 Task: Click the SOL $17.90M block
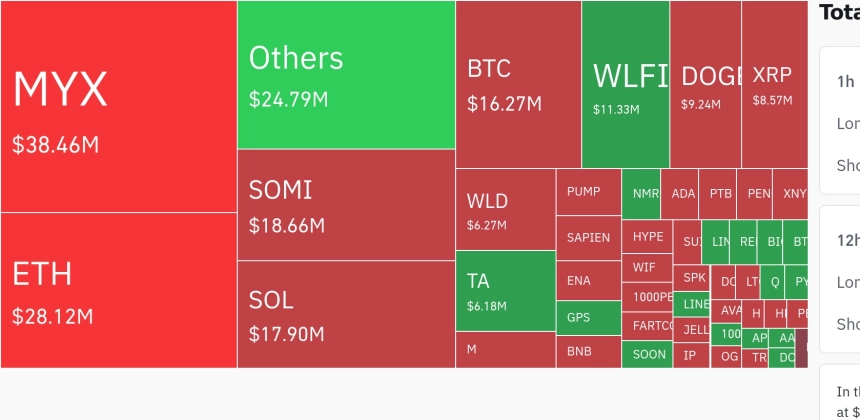pyautogui.click(x=347, y=314)
